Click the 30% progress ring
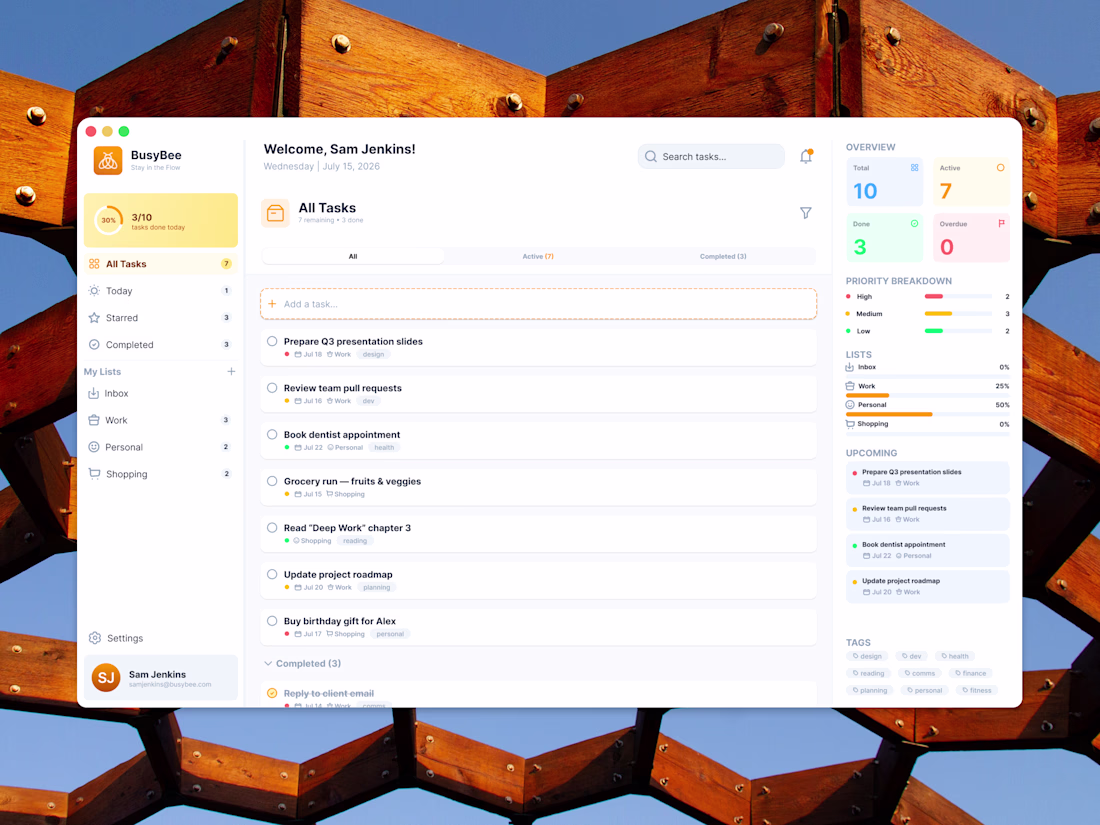This screenshot has height=825, width=1100. click(108, 220)
